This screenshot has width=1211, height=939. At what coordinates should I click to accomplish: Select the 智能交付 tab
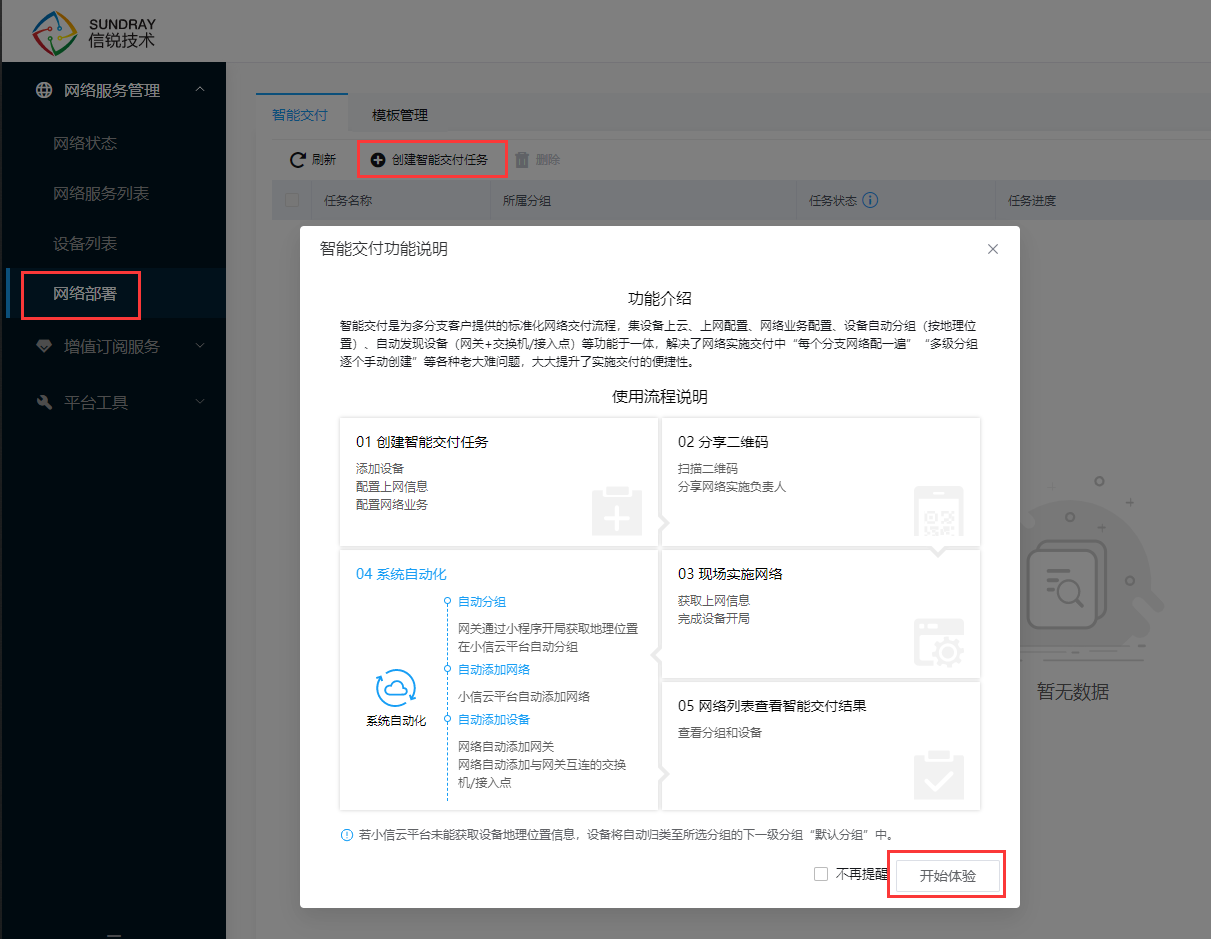pos(300,115)
